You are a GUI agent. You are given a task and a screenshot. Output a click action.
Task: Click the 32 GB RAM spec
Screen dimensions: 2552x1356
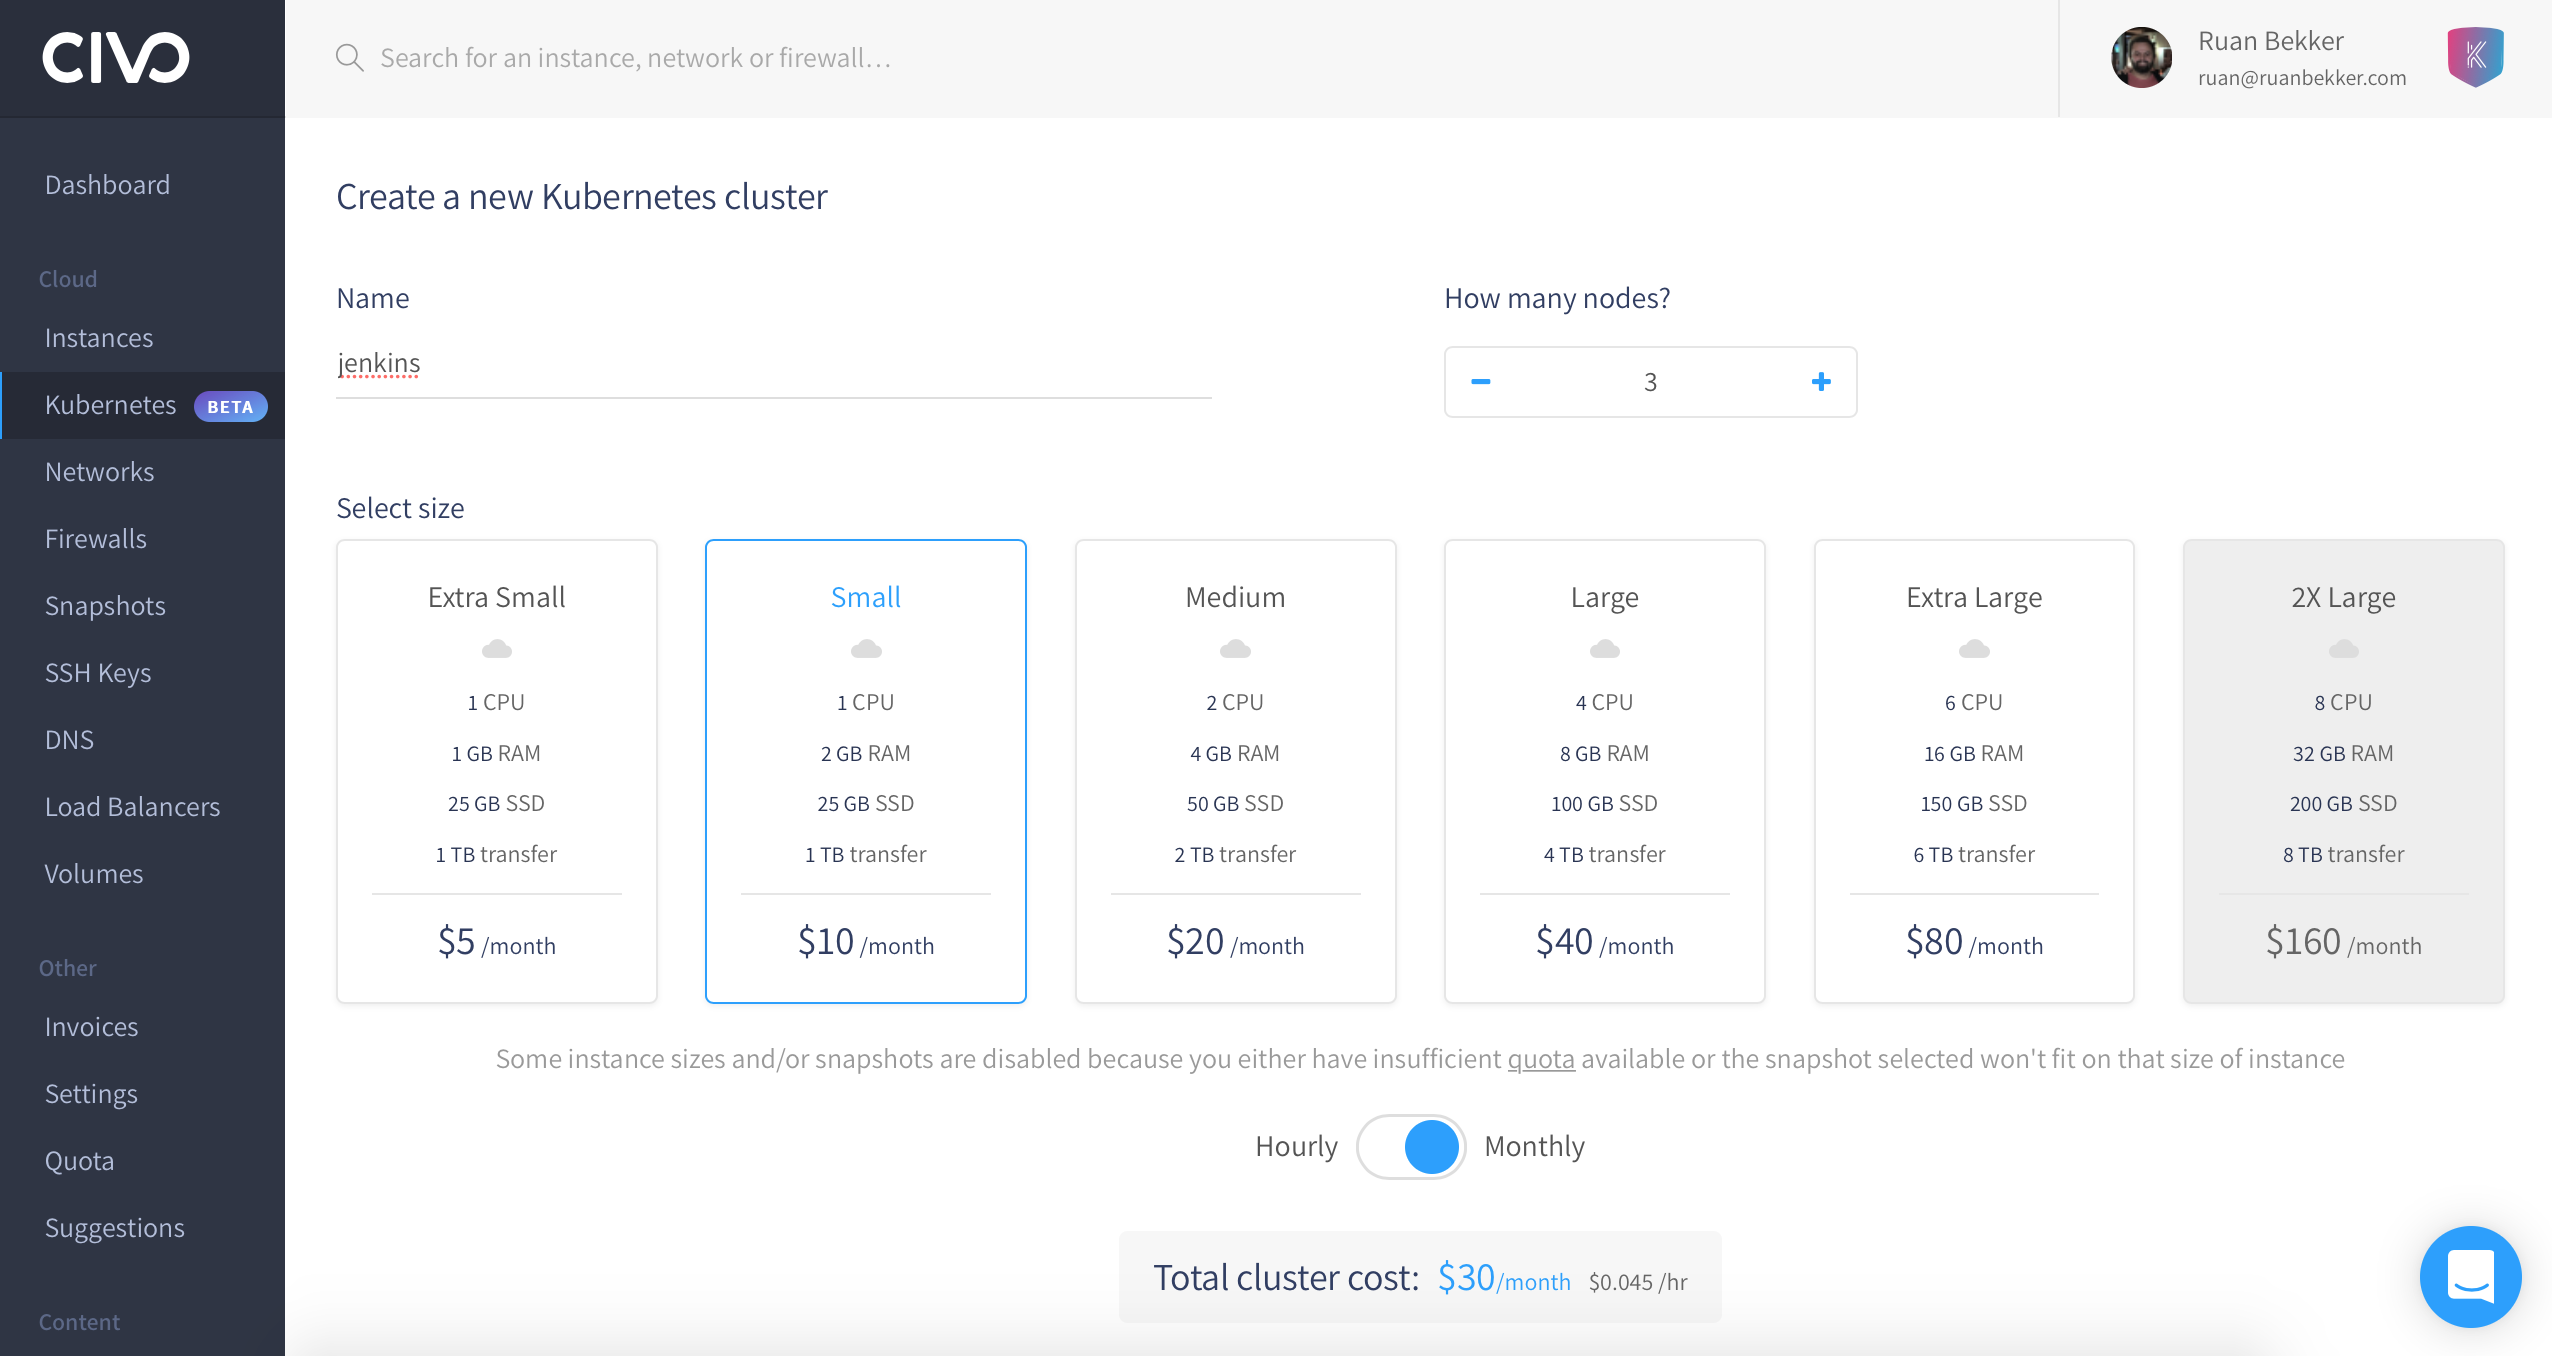[2343, 753]
